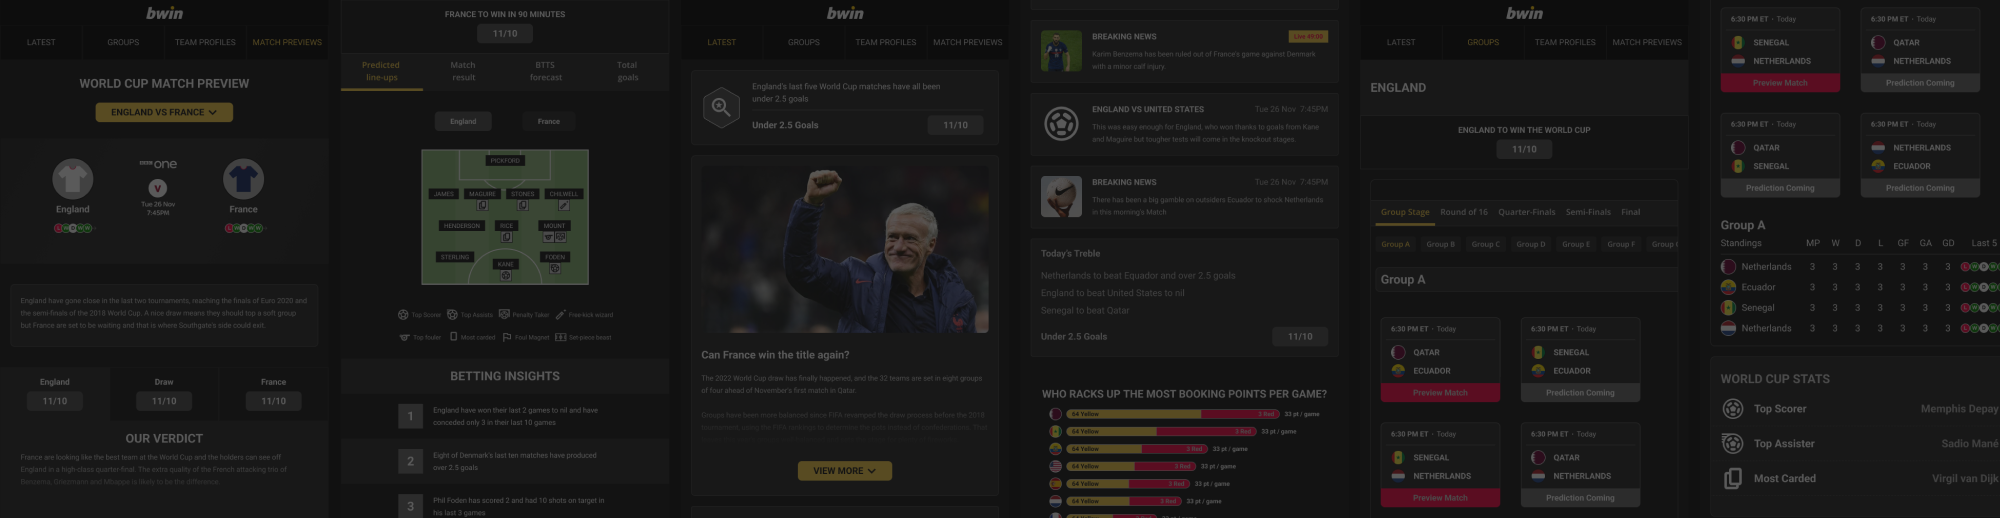This screenshot has width=2000, height=518.
Task: Click the 11/10 odds for Draw
Action: (x=164, y=401)
